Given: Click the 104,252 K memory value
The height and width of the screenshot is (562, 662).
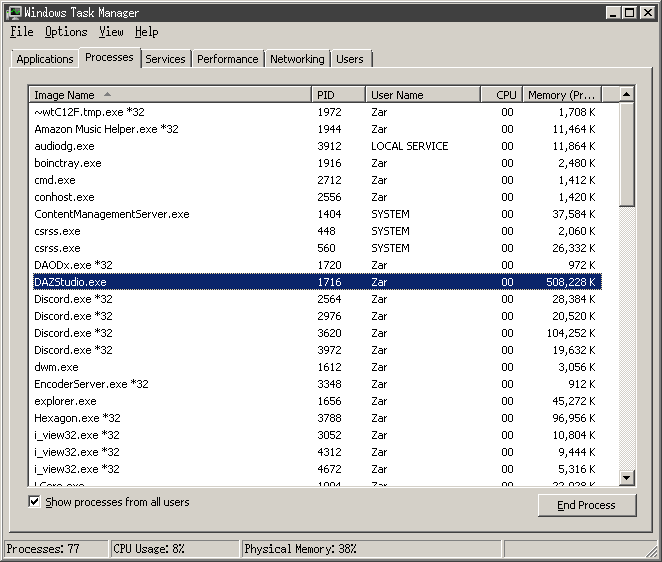Looking at the screenshot, I should (x=571, y=333).
